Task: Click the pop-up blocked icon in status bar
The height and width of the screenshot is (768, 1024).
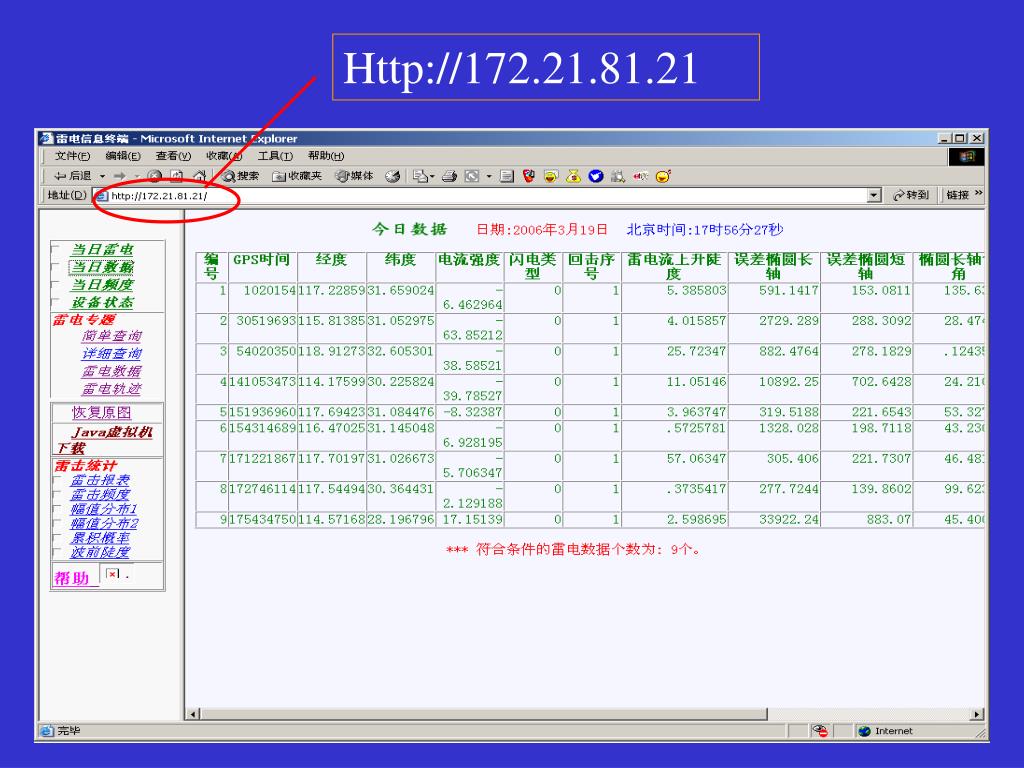Action: (x=820, y=731)
